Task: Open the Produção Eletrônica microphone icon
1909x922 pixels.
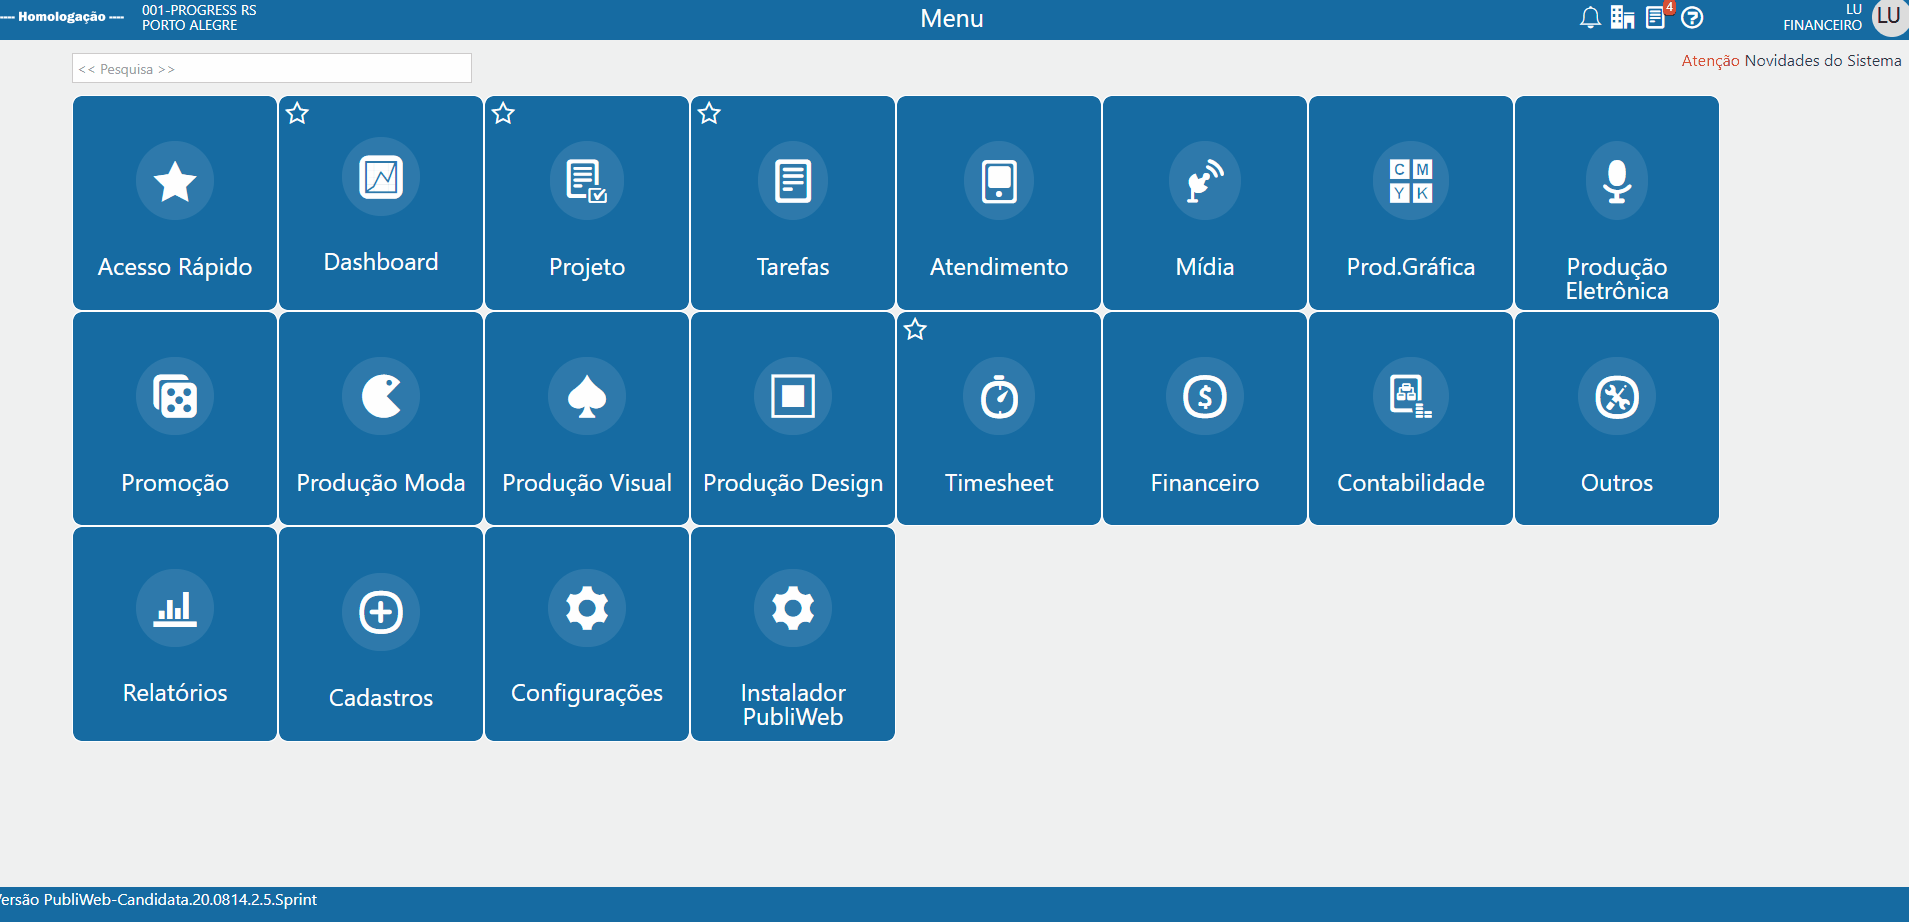Action: 1617,181
